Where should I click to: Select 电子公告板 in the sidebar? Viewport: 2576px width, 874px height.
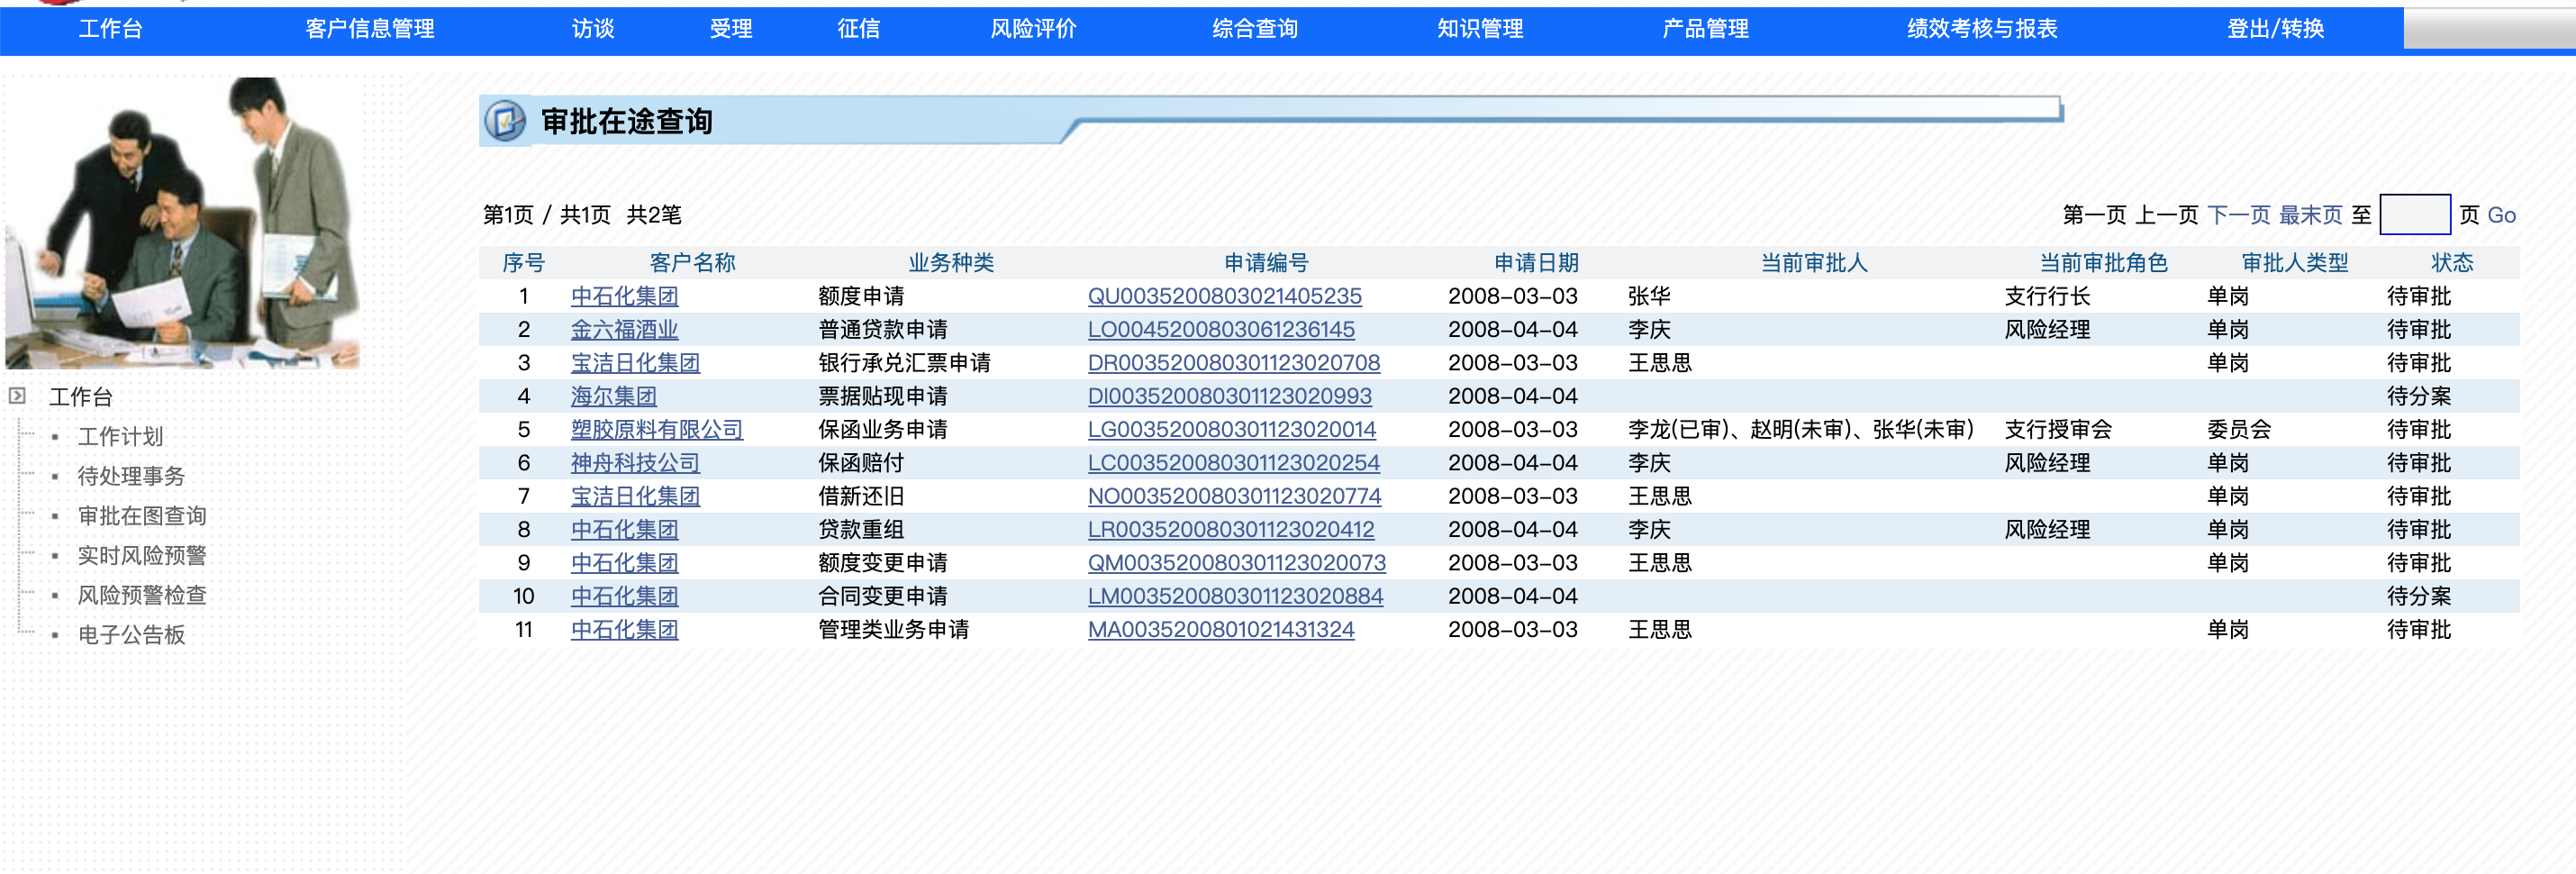131,635
